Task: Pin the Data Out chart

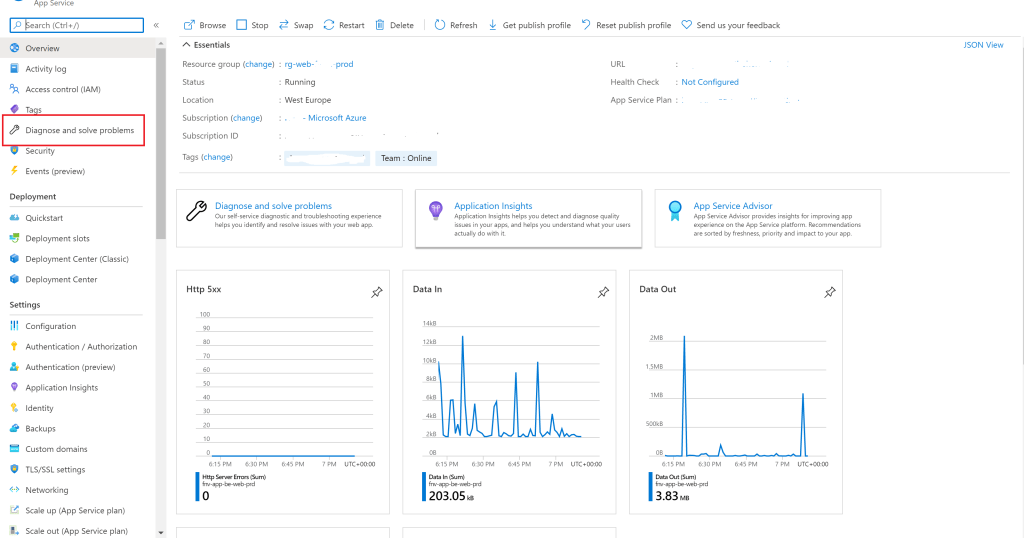Action: pos(829,292)
